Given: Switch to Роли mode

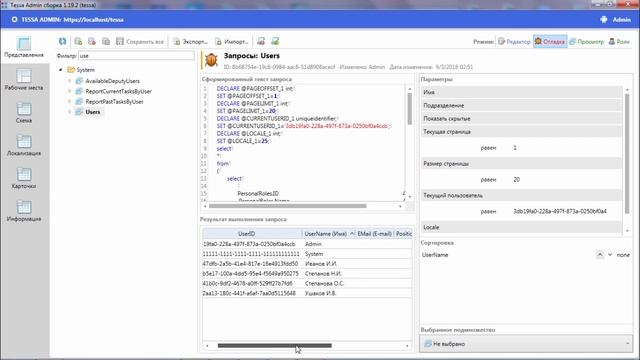Looking at the screenshot, I should [619, 42].
